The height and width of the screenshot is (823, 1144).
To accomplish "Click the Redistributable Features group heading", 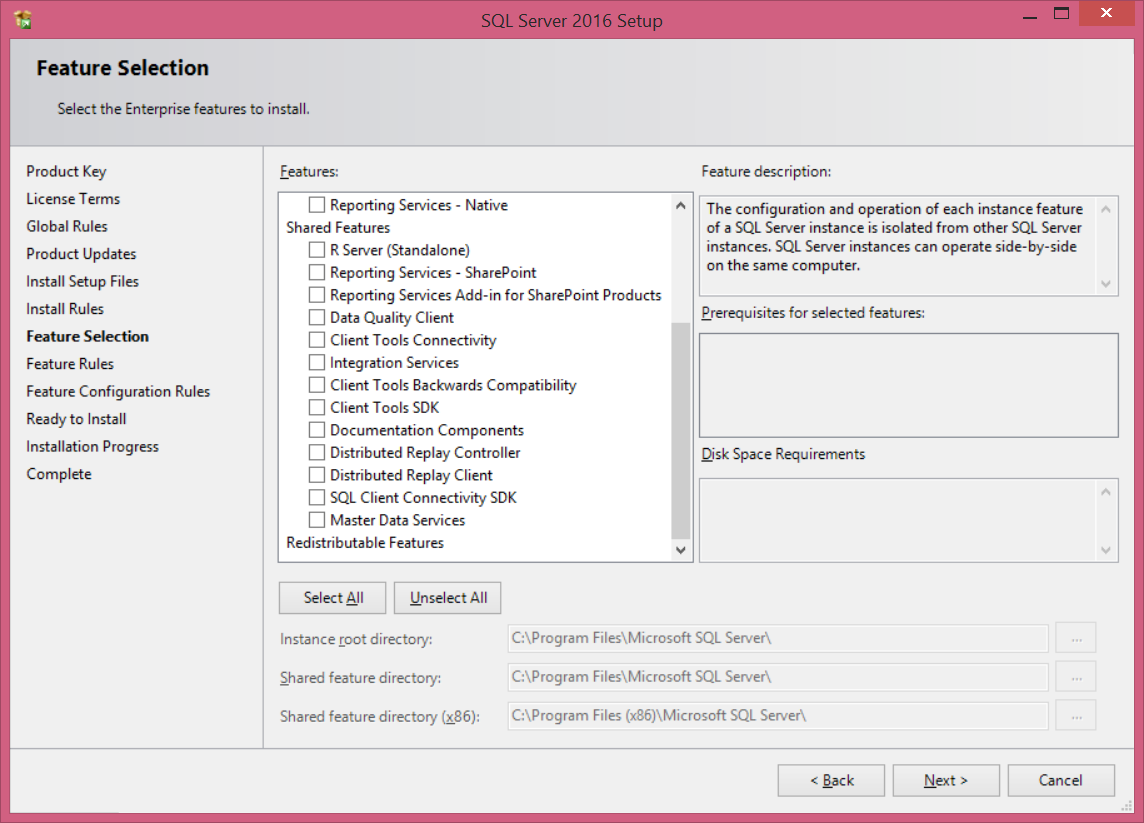I will click(365, 543).
